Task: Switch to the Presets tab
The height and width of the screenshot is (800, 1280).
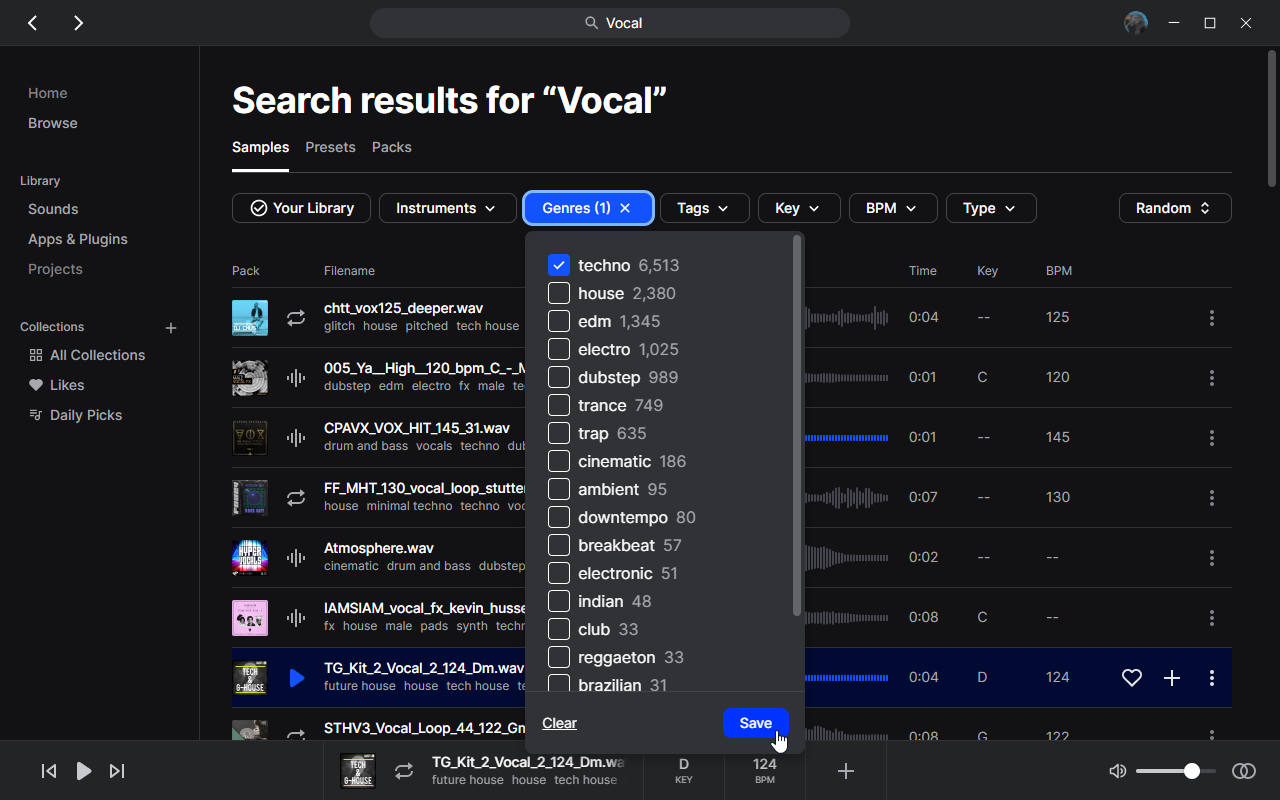Action: pos(330,147)
